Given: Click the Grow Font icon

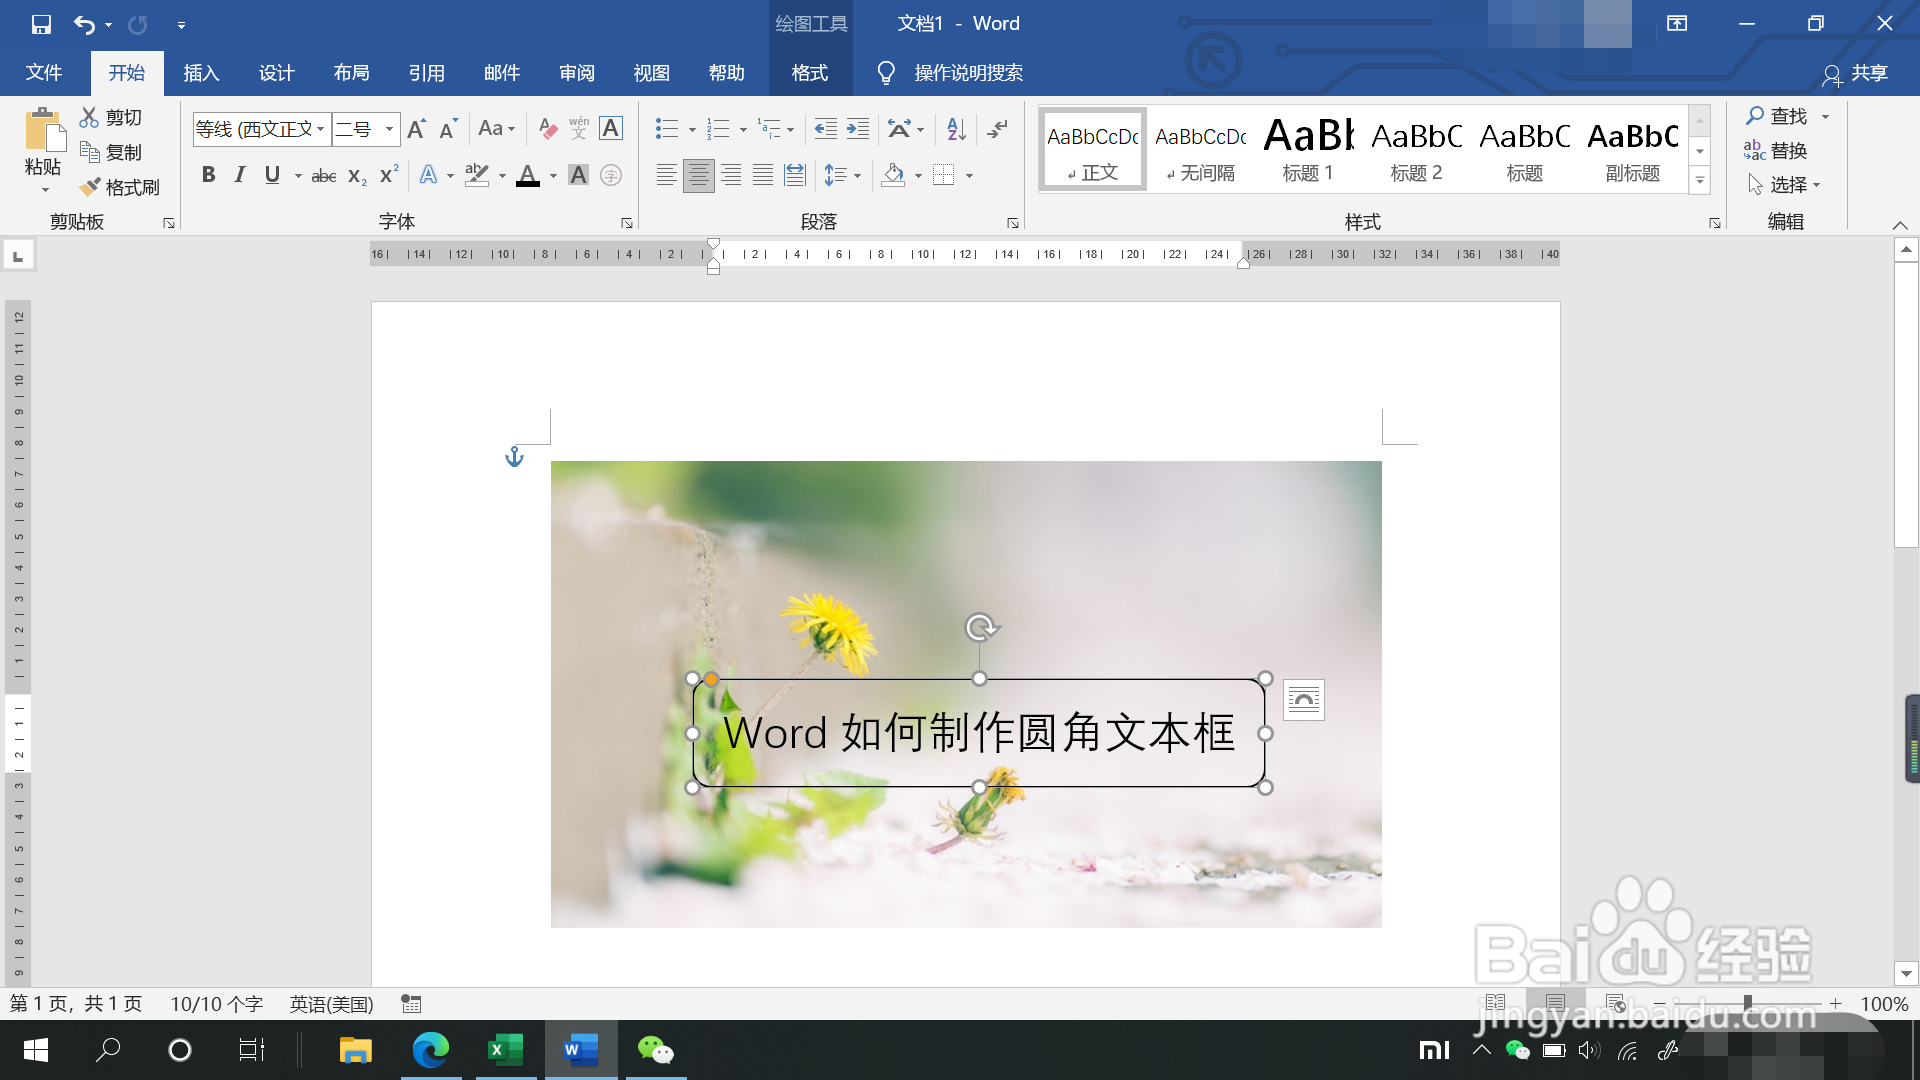Looking at the screenshot, I should (417, 128).
